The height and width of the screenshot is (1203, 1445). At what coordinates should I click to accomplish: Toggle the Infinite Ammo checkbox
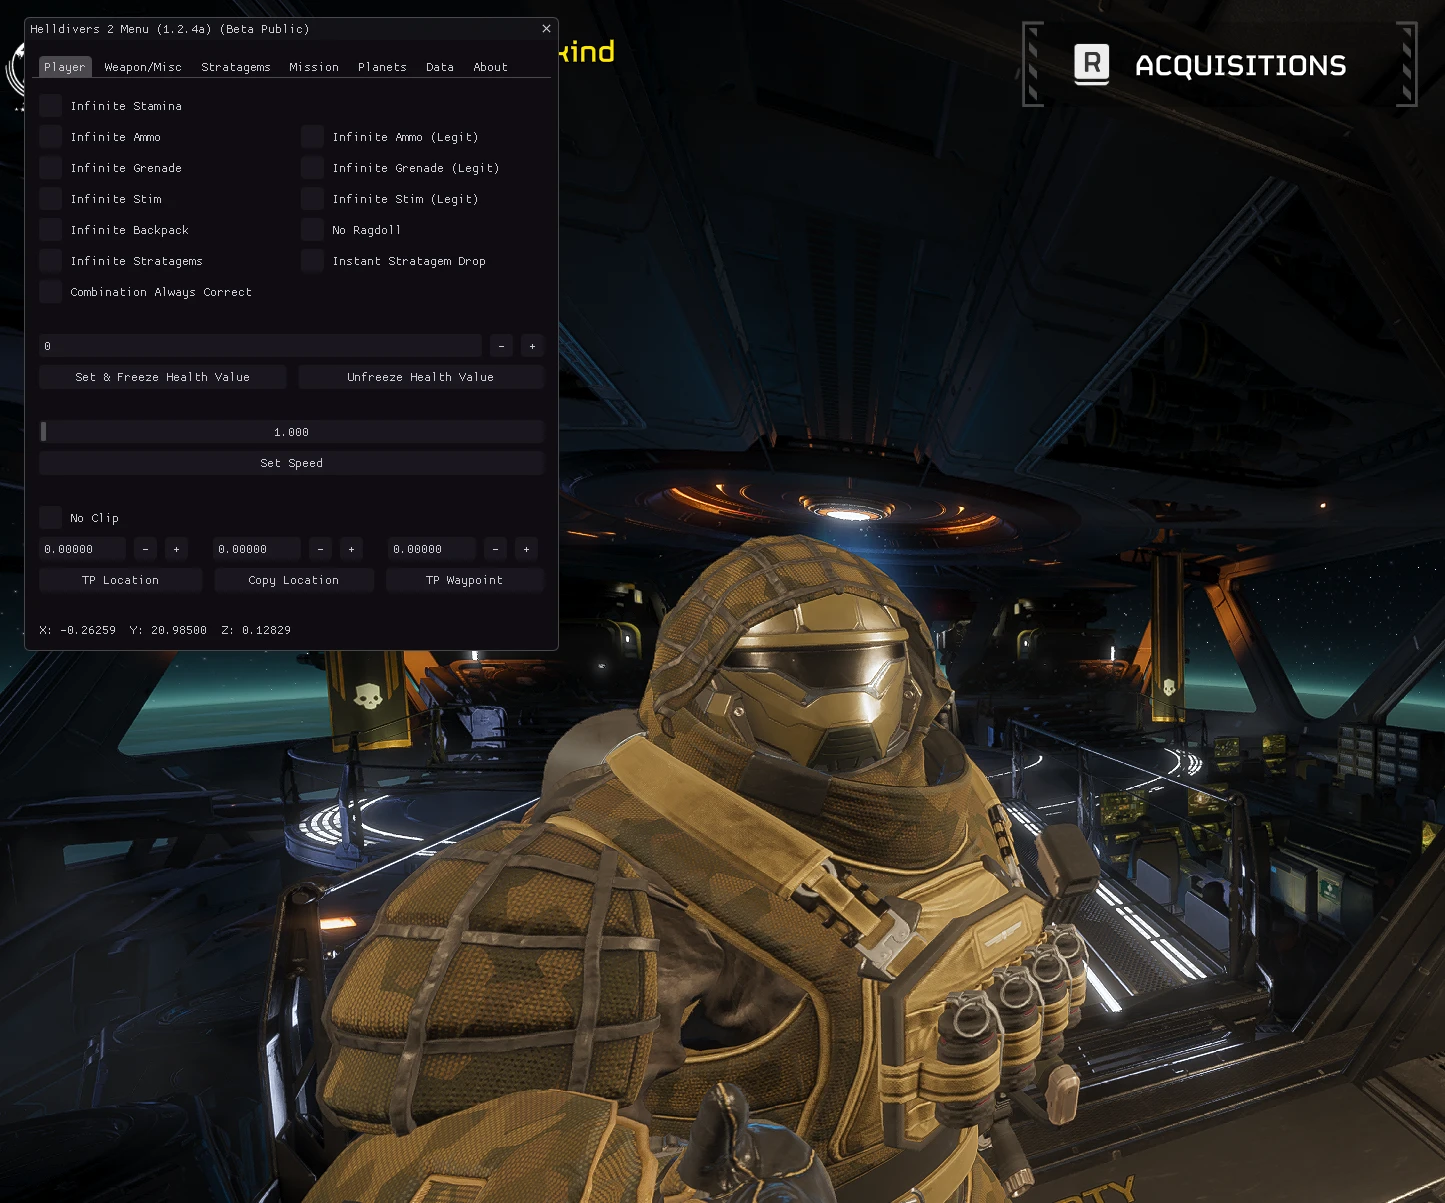51,137
